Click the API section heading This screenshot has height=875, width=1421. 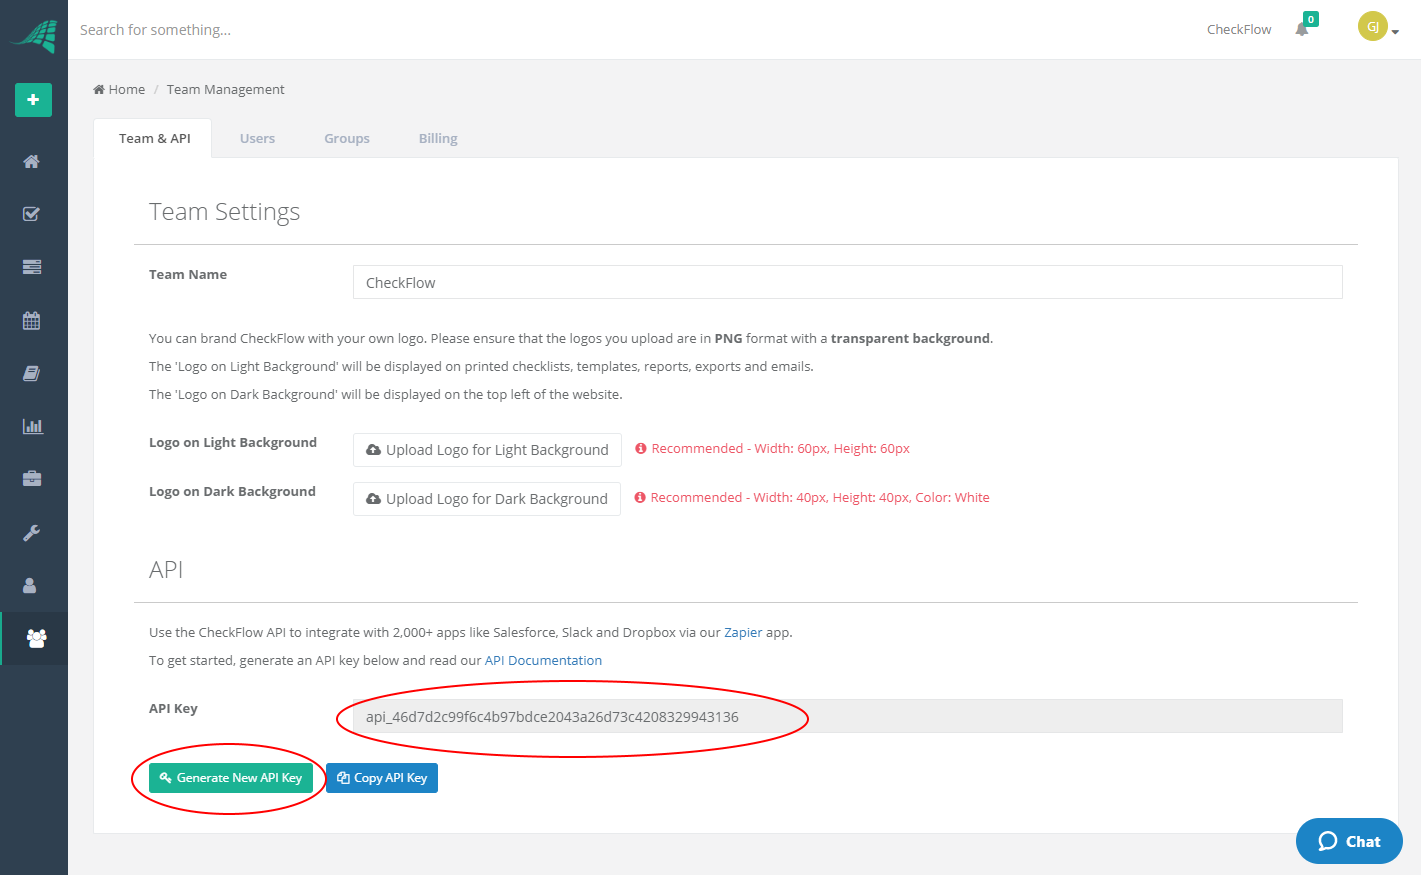click(166, 570)
